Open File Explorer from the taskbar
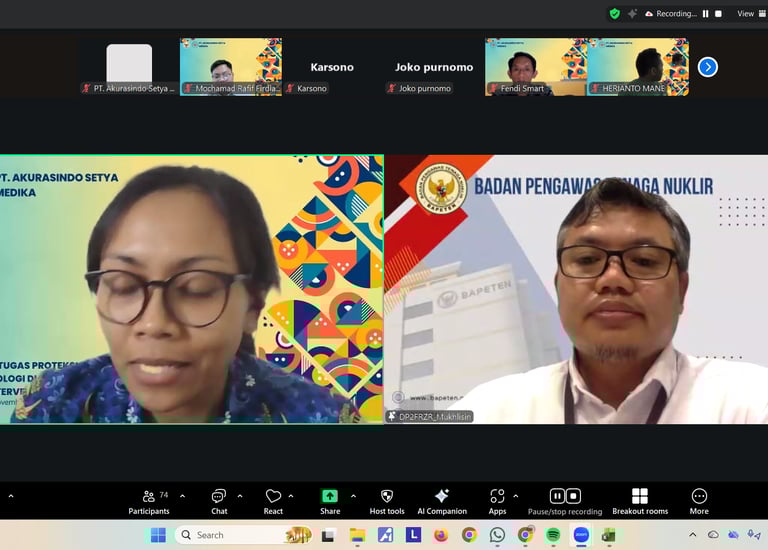Screen dimensions: 768x550 tap(357, 535)
